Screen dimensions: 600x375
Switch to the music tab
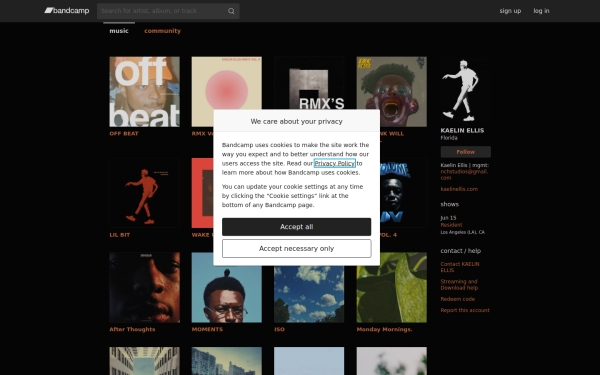(x=119, y=31)
